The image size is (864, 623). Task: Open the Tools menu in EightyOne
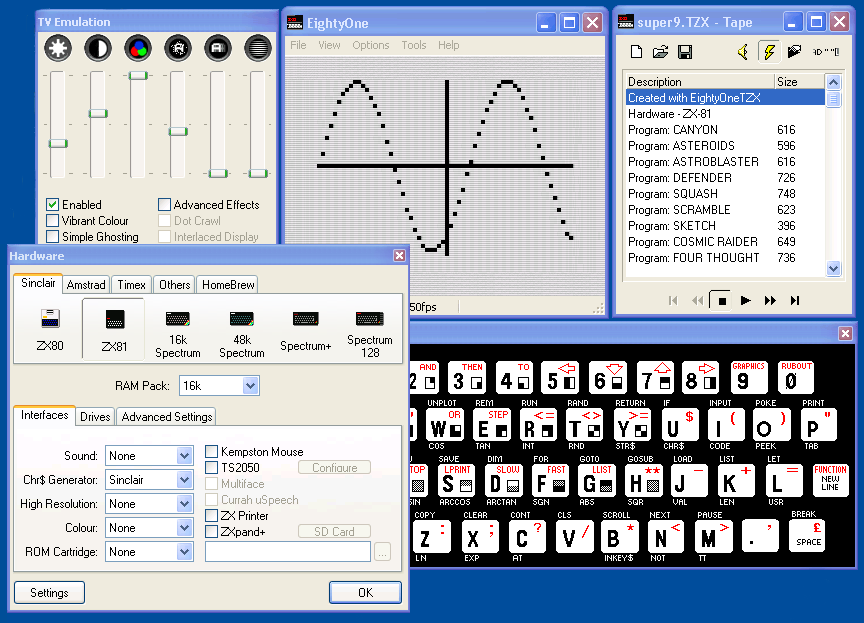pos(414,45)
